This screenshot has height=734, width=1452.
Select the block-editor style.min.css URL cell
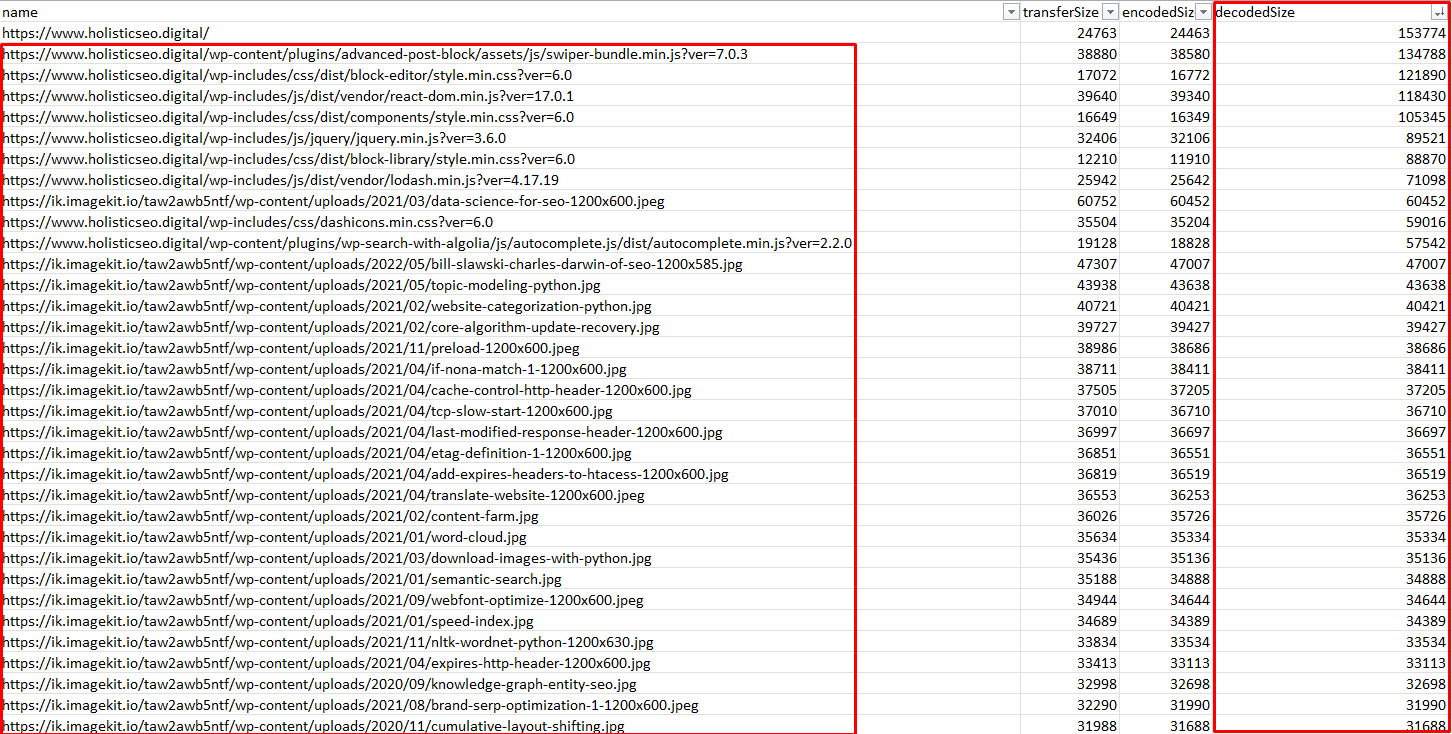tap(510, 75)
